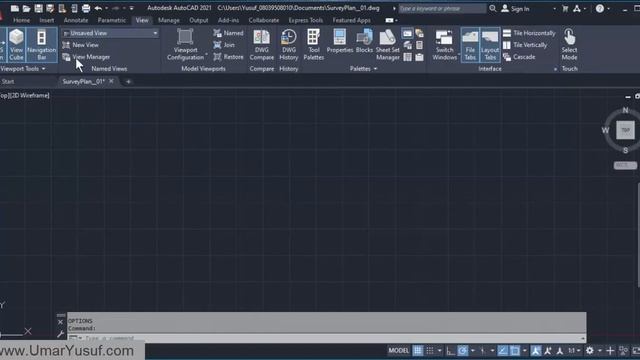This screenshot has width=640, height=360.
Task: Open the Unsaved View dropdown
Action: pos(110,33)
